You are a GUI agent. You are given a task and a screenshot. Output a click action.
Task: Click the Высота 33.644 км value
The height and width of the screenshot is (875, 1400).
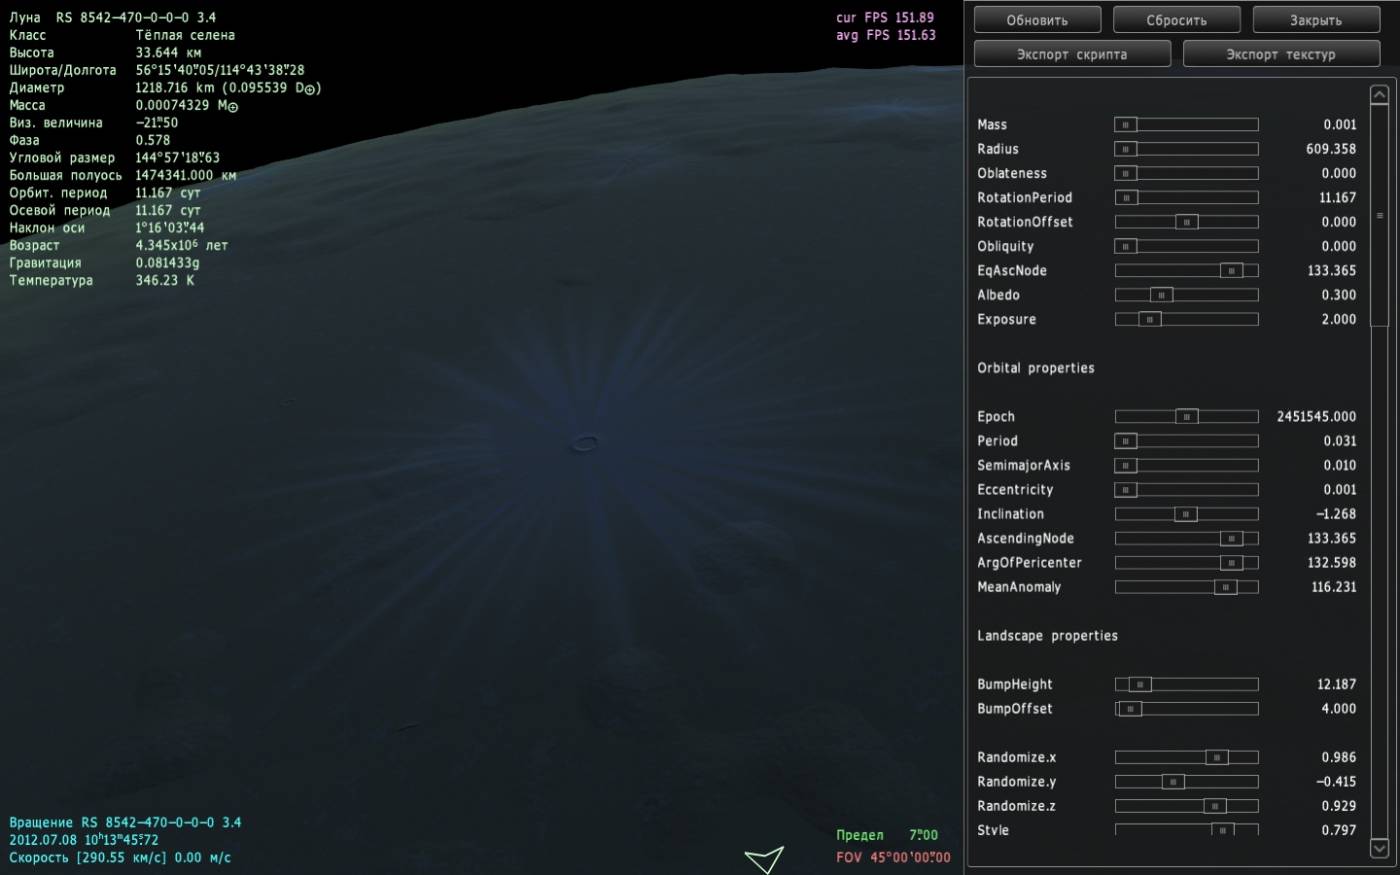pos(168,52)
